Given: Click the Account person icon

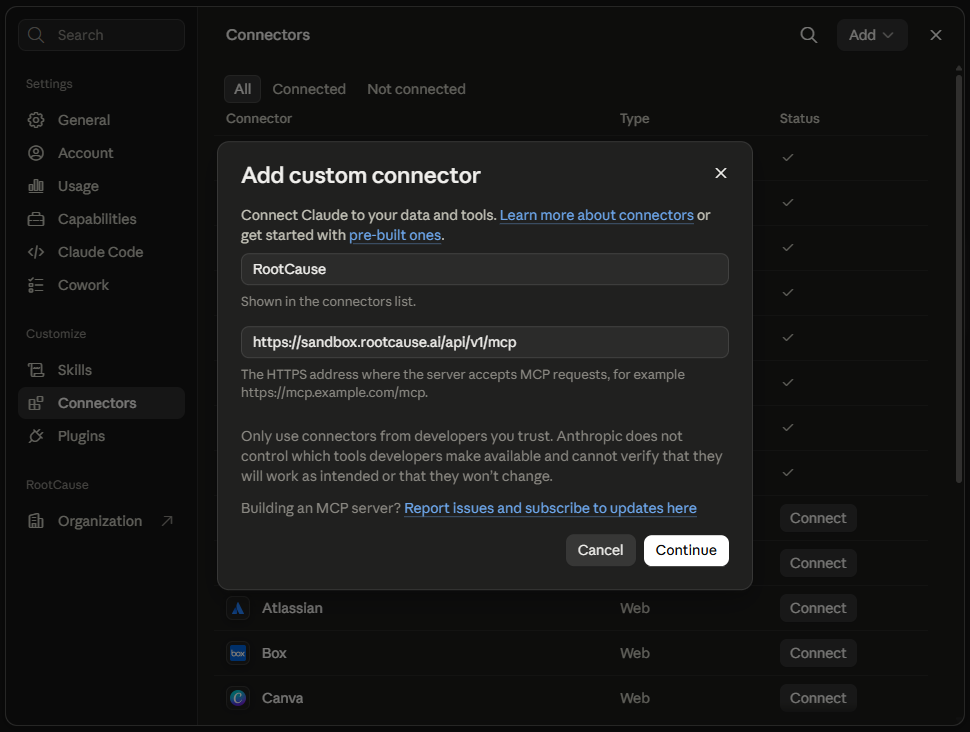Looking at the screenshot, I should coord(36,153).
